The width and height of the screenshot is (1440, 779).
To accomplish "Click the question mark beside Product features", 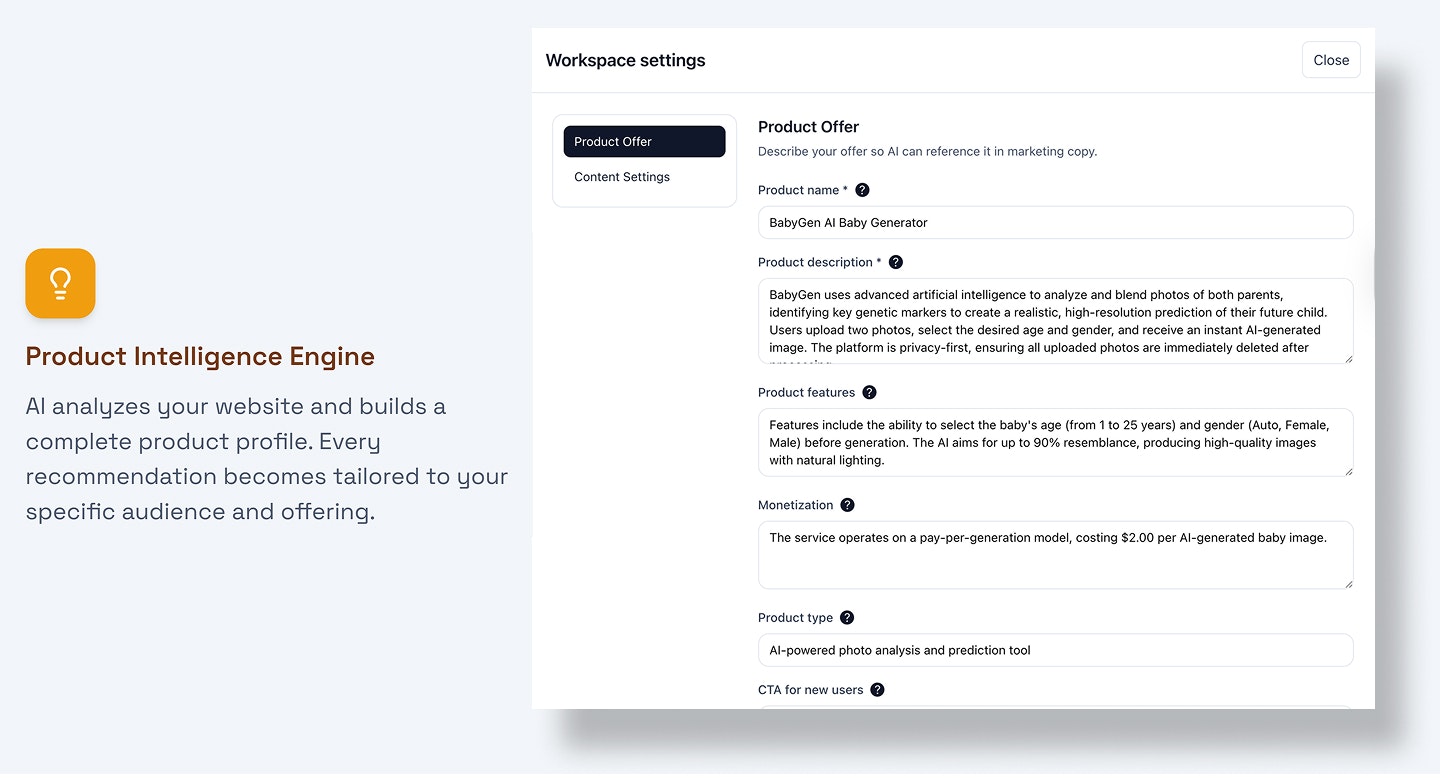I will [x=869, y=392].
